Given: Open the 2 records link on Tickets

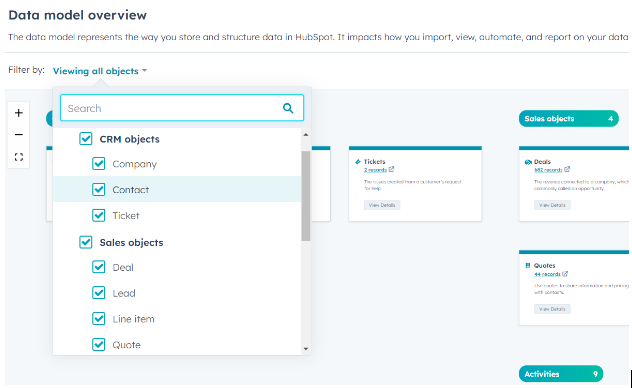Looking at the screenshot, I should pos(375,170).
